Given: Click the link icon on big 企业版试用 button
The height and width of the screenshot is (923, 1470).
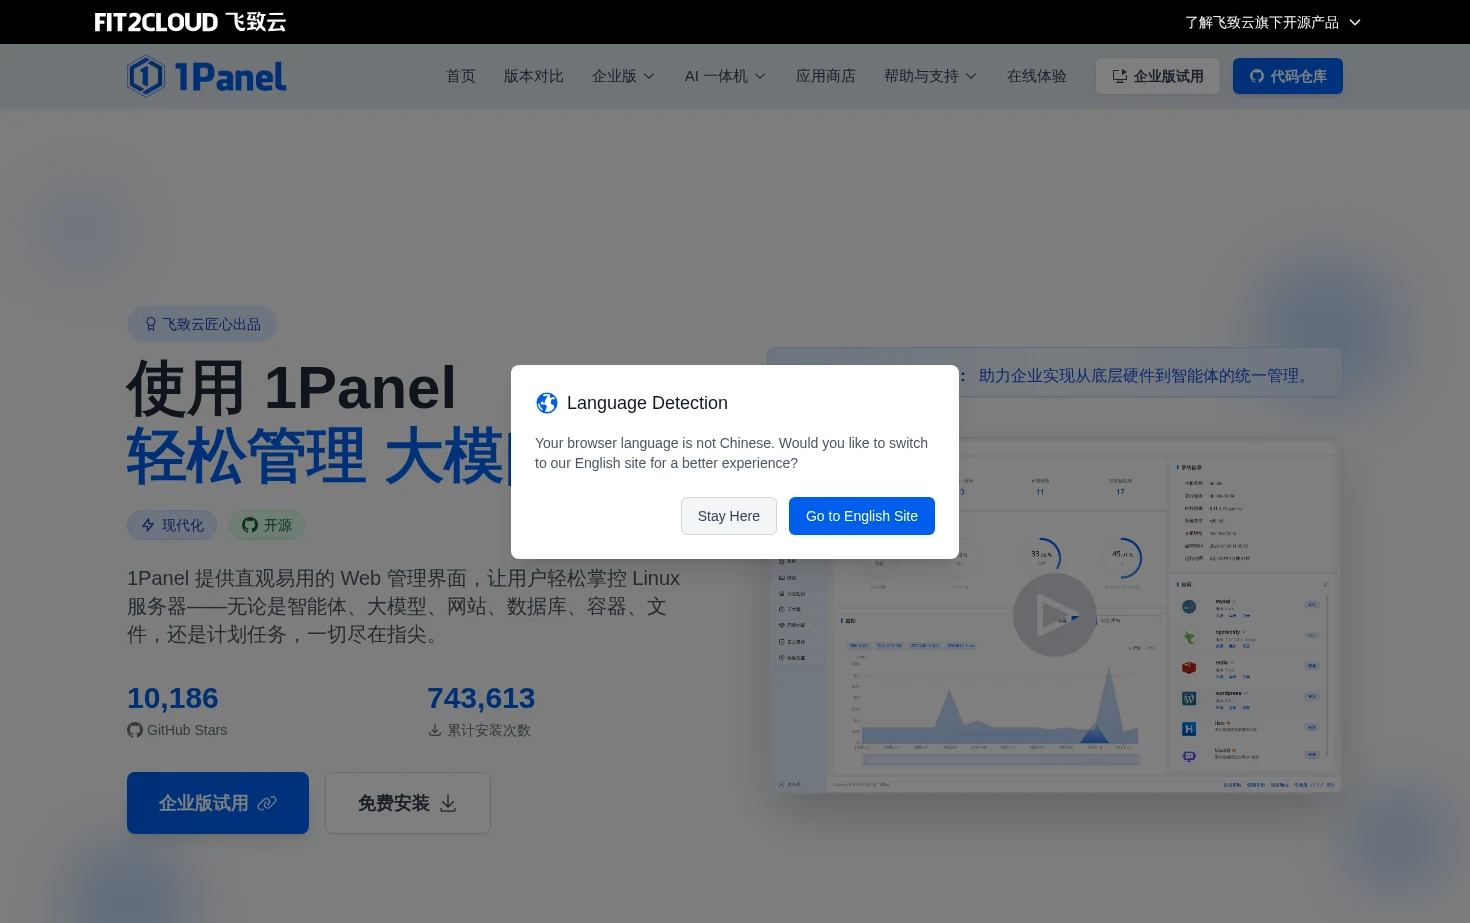Looking at the screenshot, I should (267, 803).
